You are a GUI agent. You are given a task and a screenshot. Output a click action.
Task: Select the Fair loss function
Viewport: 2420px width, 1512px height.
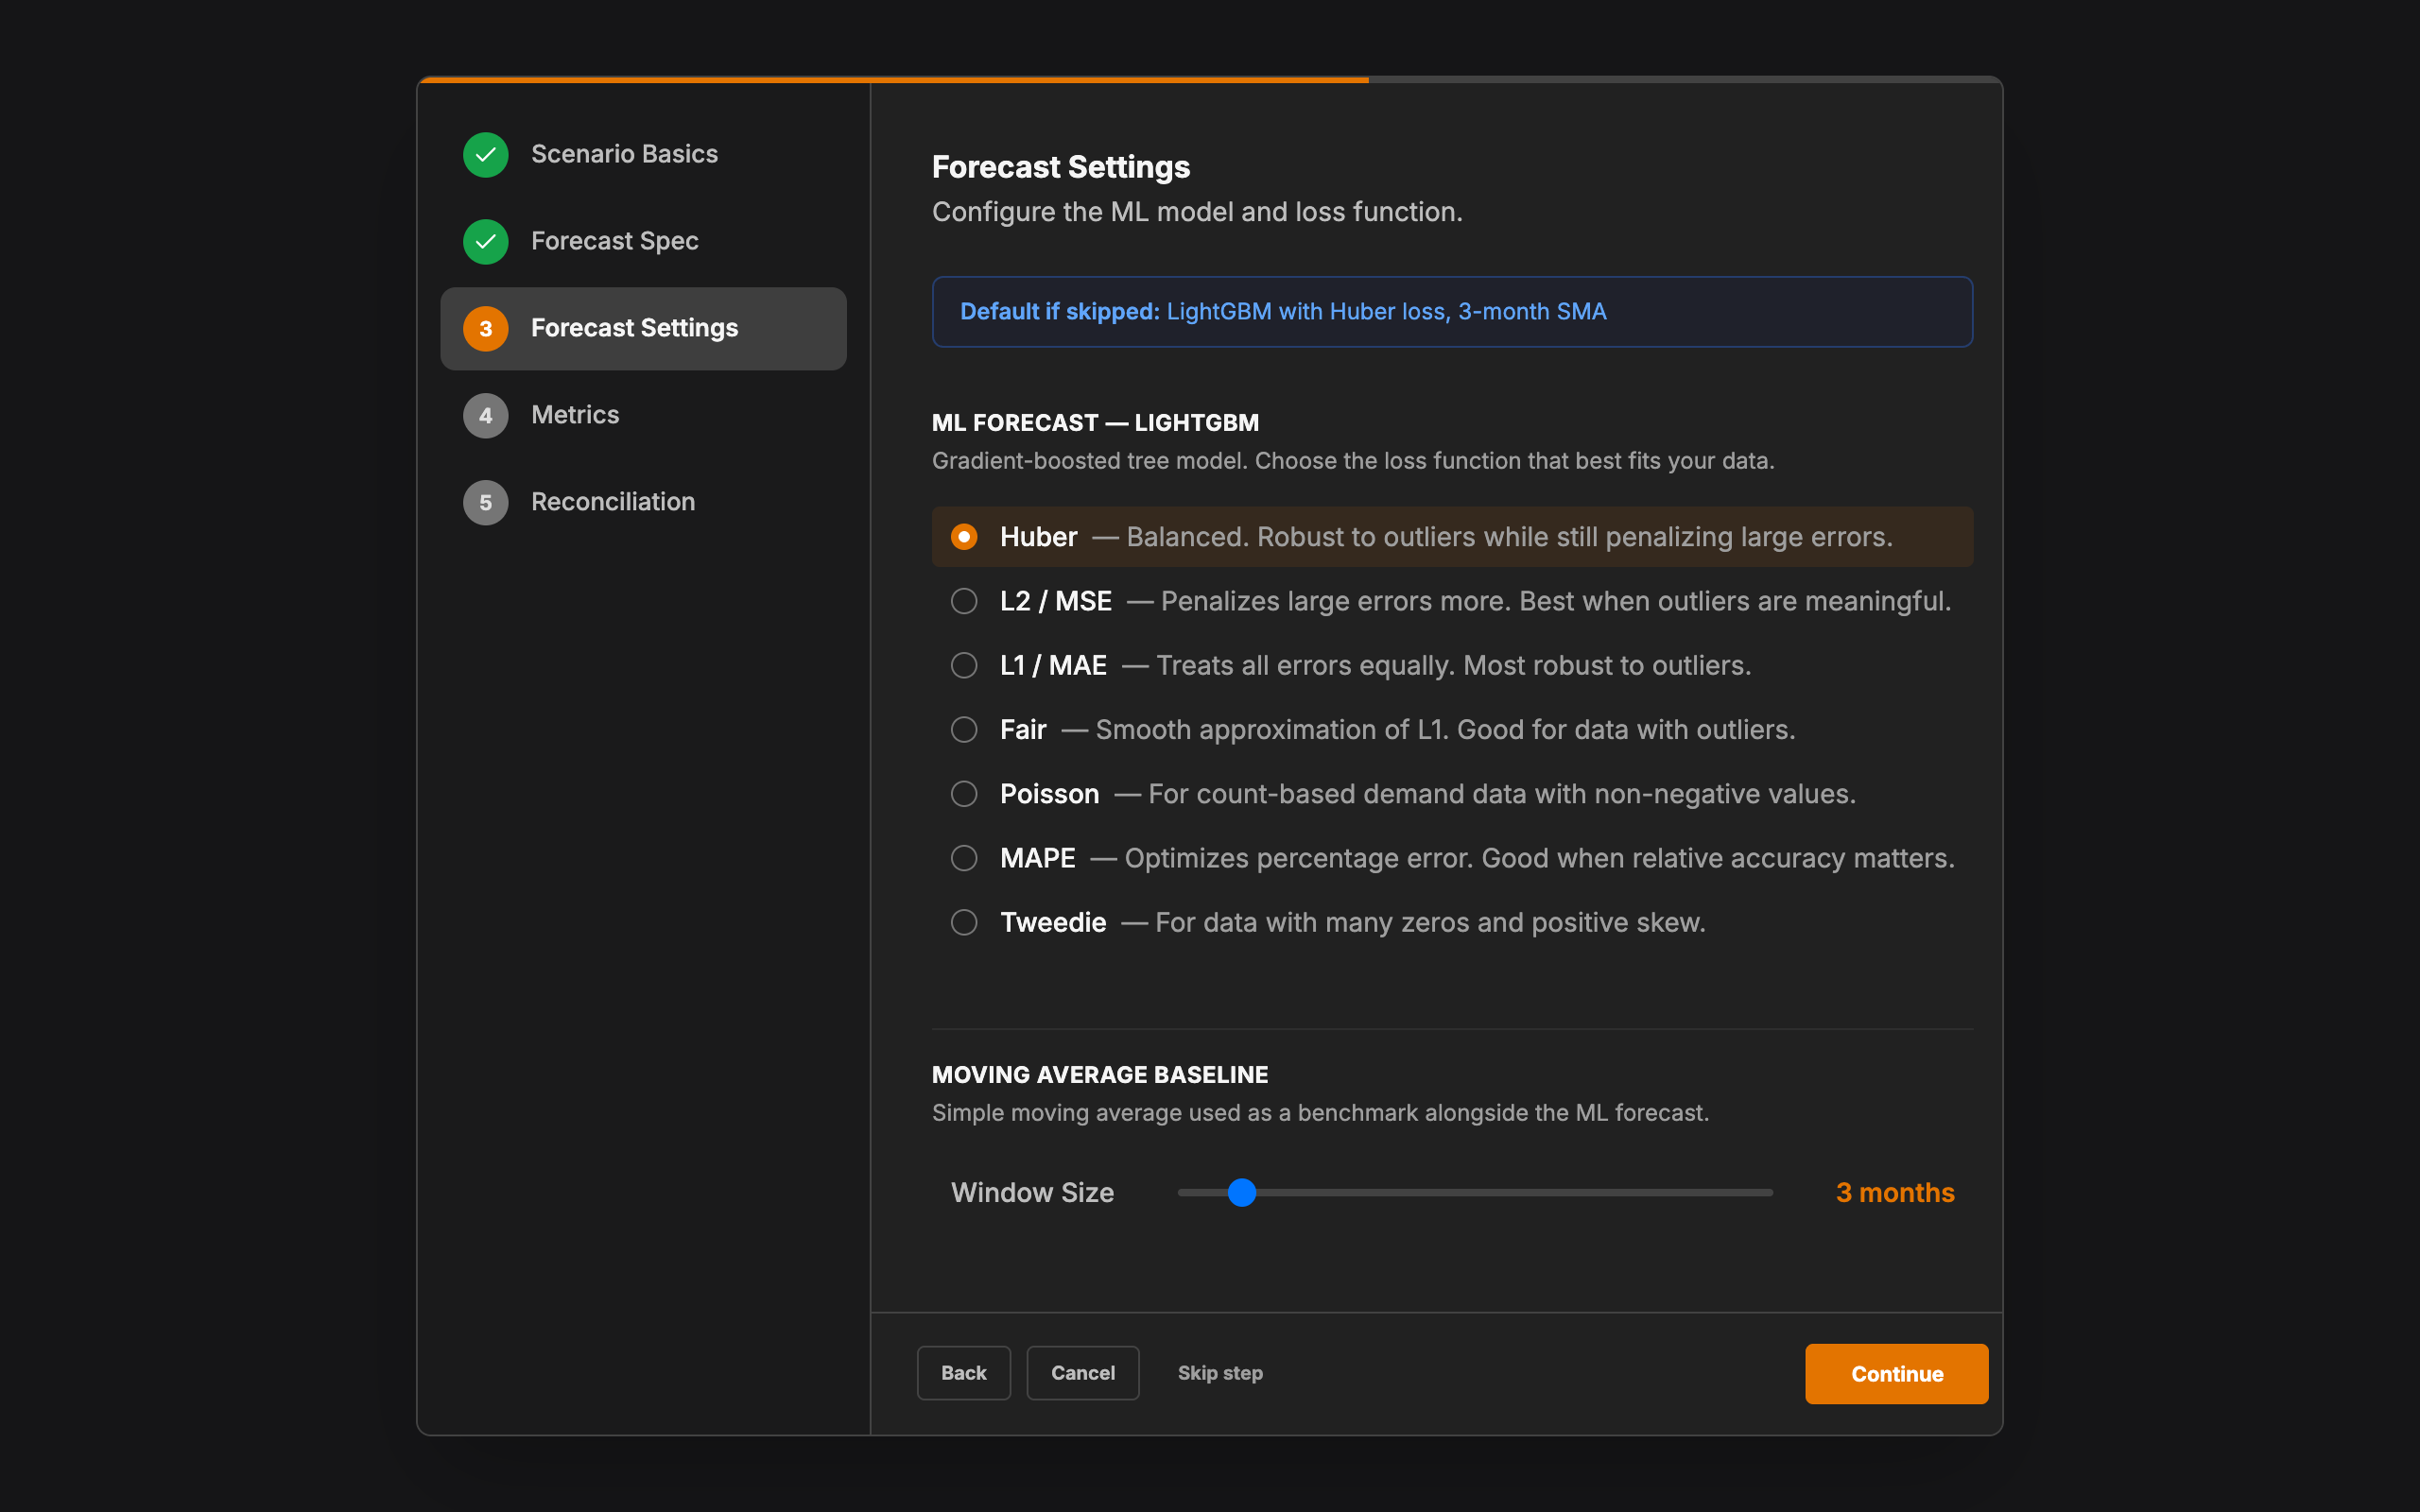tap(1452, 729)
